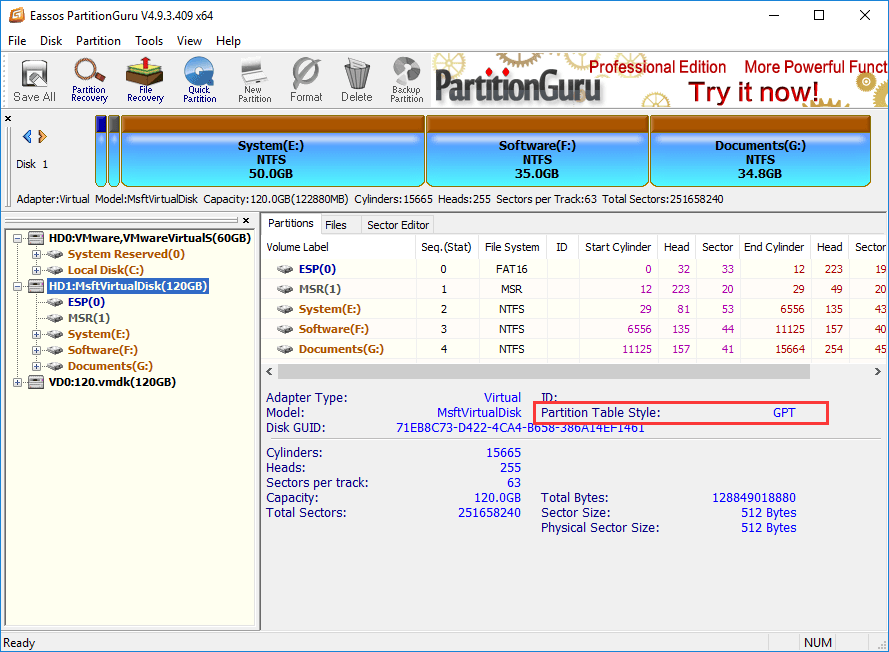Image resolution: width=889 pixels, height=652 pixels.
Task: Expand Local Disk(C:) tree node
Action: click(36, 270)
